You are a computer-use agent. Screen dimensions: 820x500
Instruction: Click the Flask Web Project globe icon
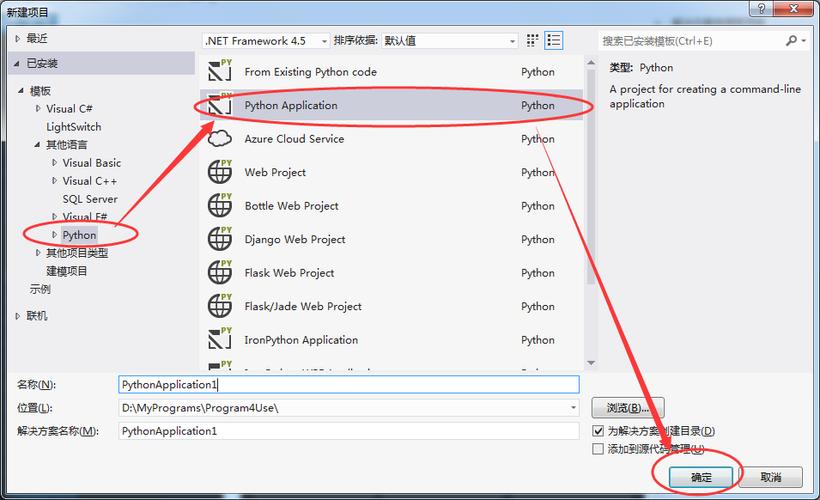point(220,271)
